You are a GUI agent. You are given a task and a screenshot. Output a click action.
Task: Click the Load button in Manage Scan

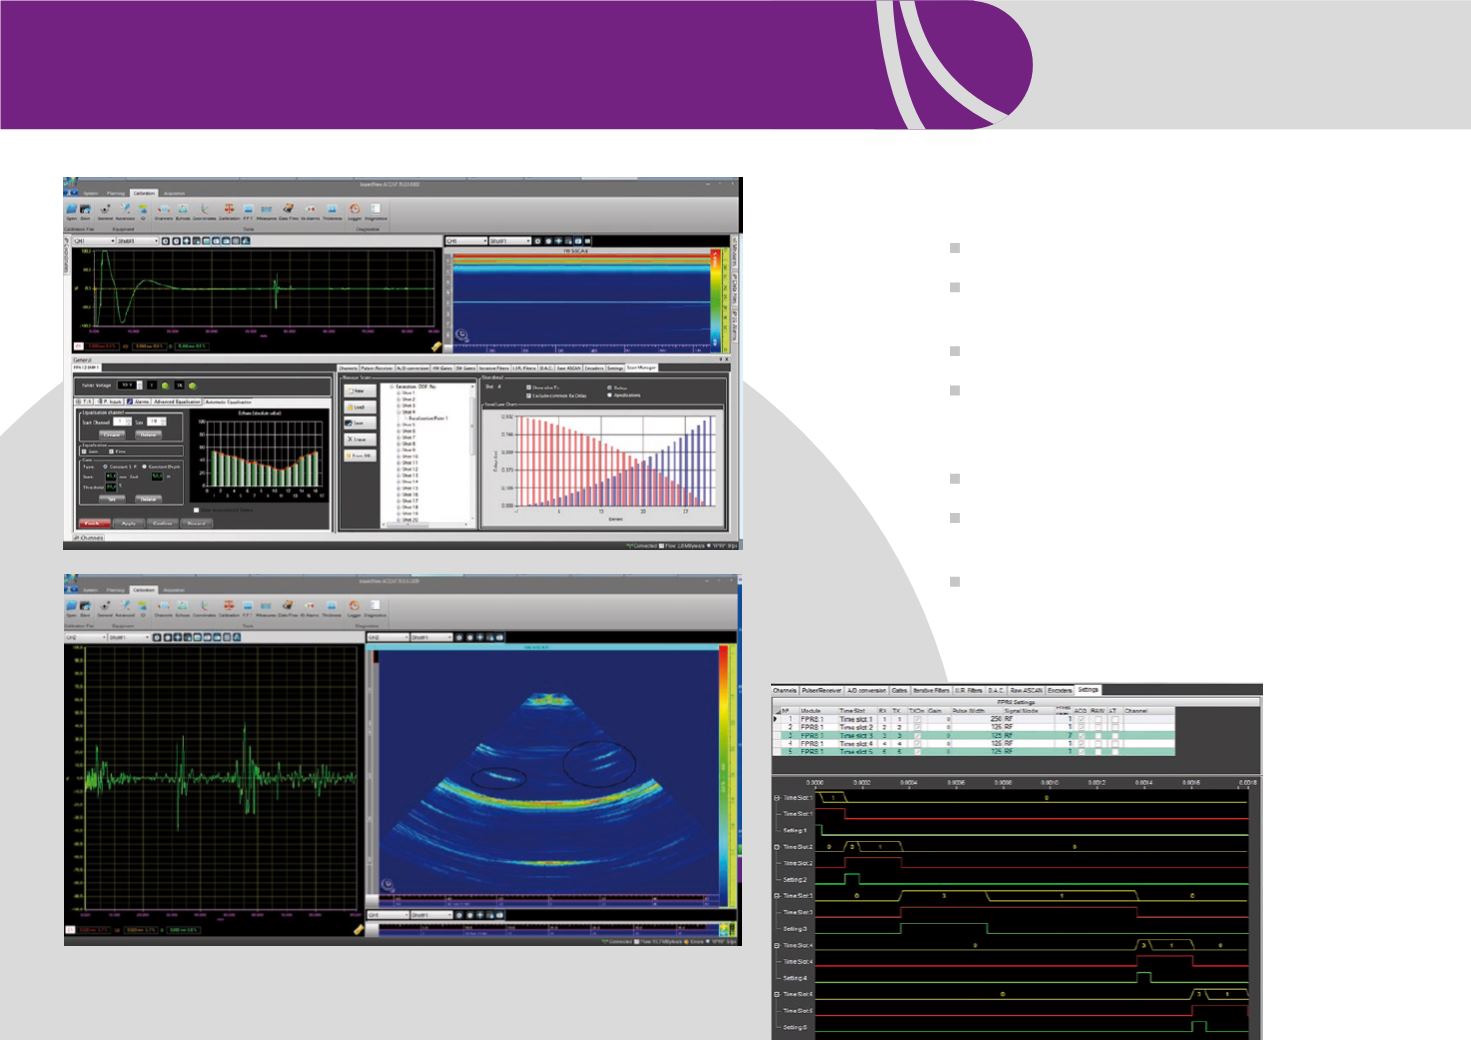[360, 407]
